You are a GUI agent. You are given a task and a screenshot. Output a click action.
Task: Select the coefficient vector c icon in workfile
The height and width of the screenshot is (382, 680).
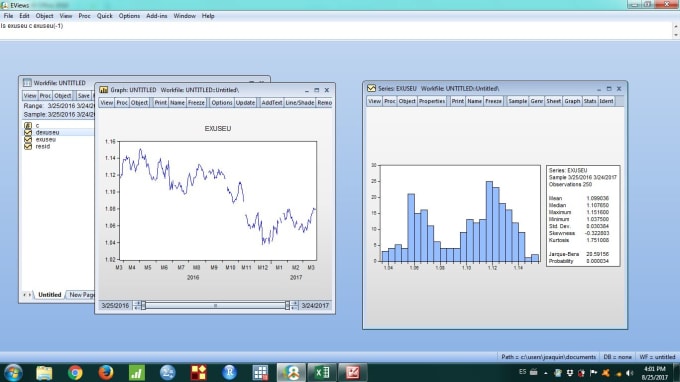point(28,125)
